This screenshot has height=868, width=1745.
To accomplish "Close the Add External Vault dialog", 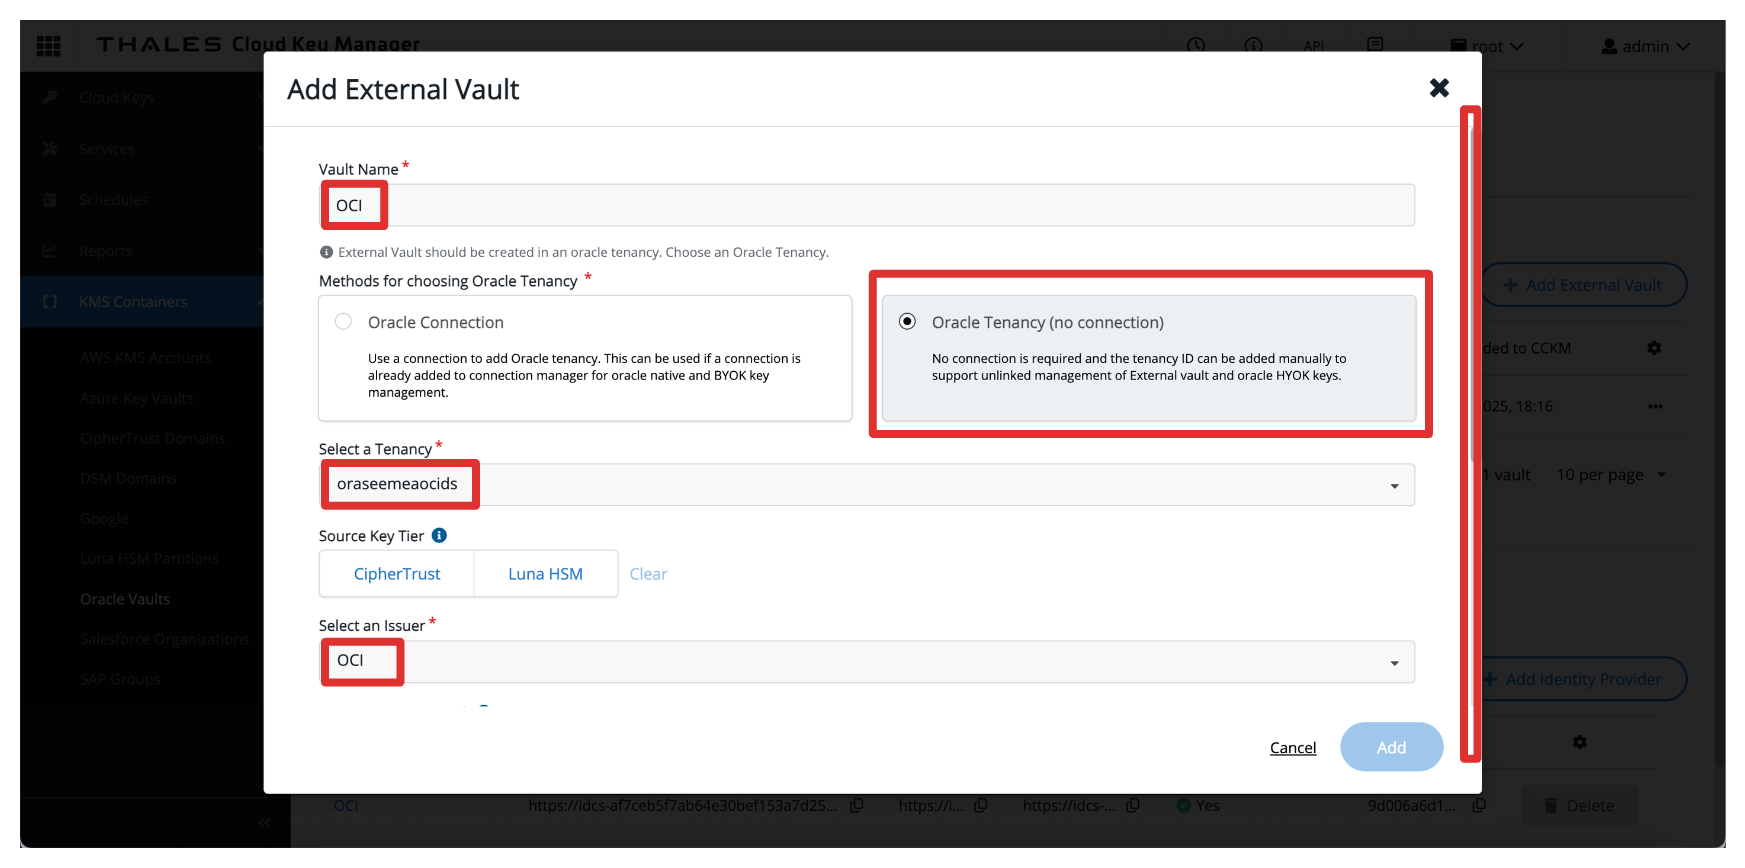I will point(1439,88).
